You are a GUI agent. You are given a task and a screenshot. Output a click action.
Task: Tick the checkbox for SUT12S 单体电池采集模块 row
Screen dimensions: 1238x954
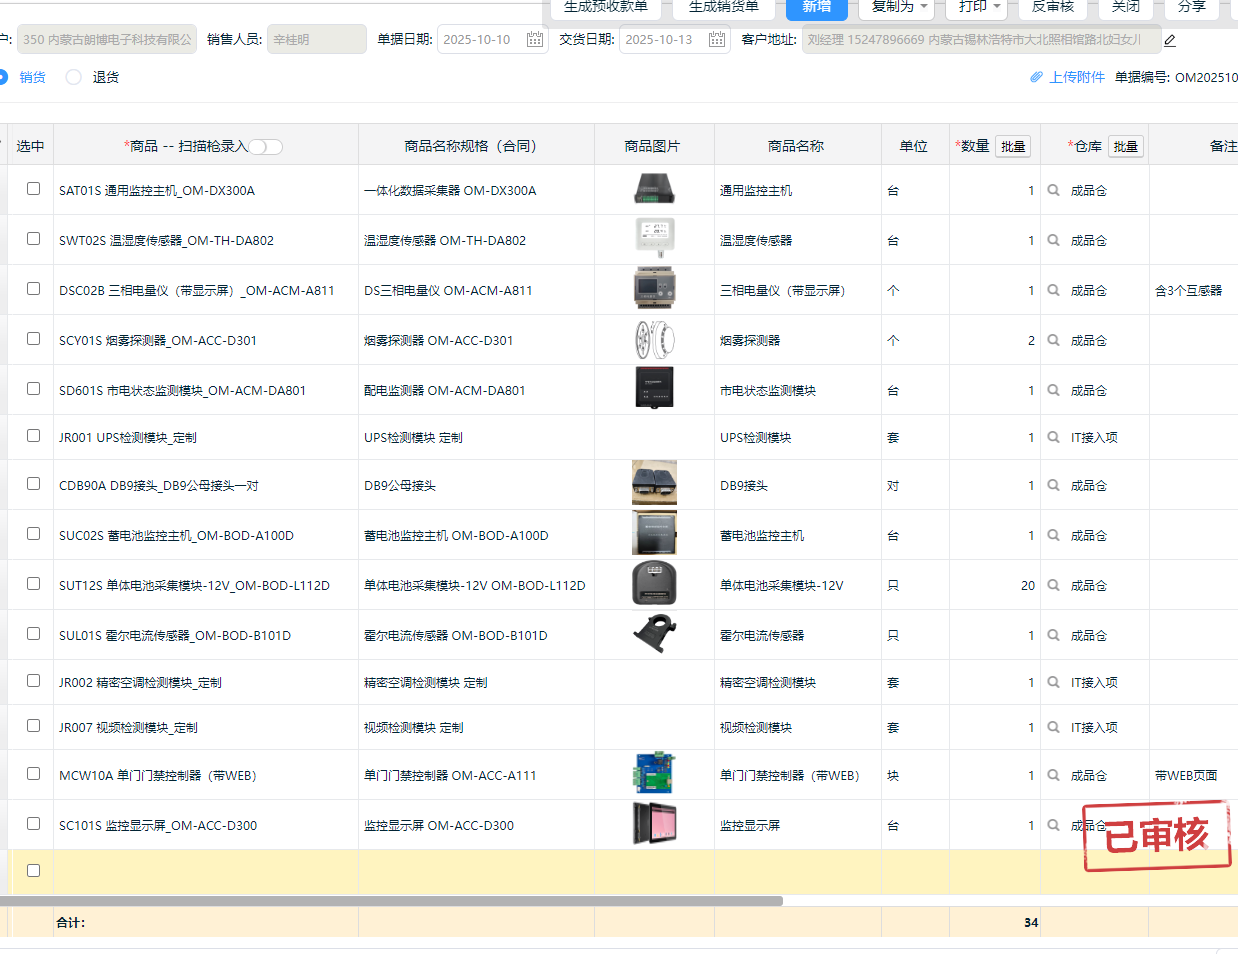pyautogui.click(x=33, y=584)
